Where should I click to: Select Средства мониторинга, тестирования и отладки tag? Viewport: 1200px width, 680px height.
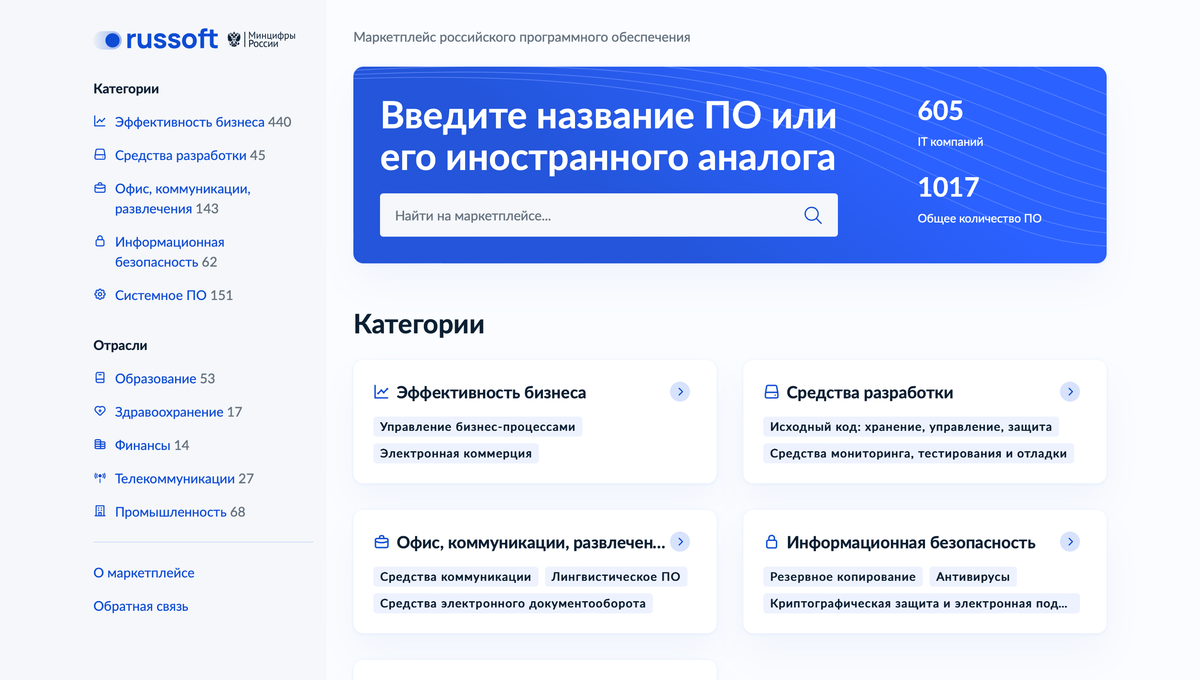click(x=919, y=453)
